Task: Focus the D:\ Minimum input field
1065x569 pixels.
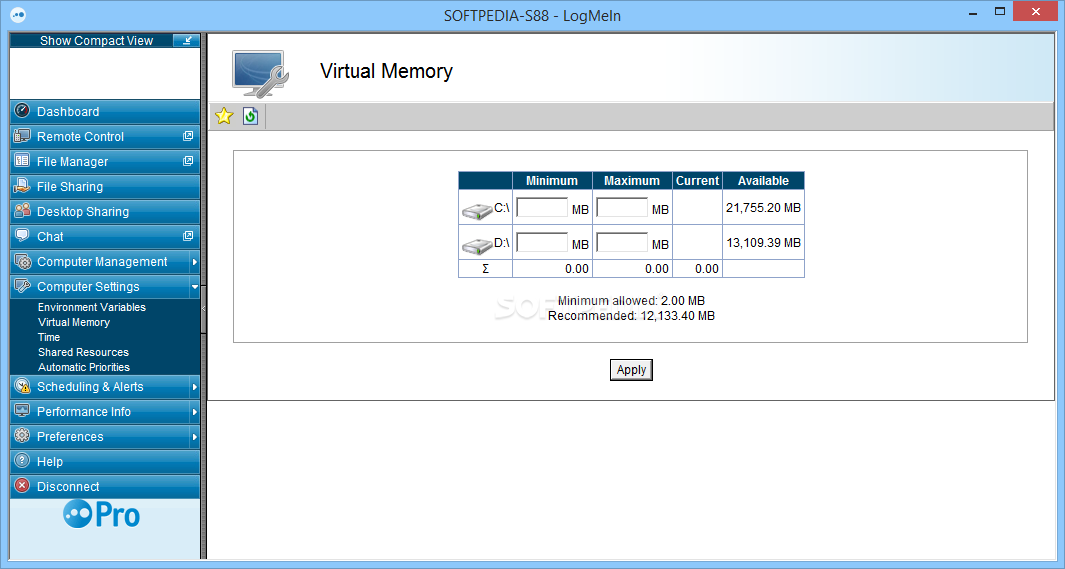Action: tap(542, 242)
